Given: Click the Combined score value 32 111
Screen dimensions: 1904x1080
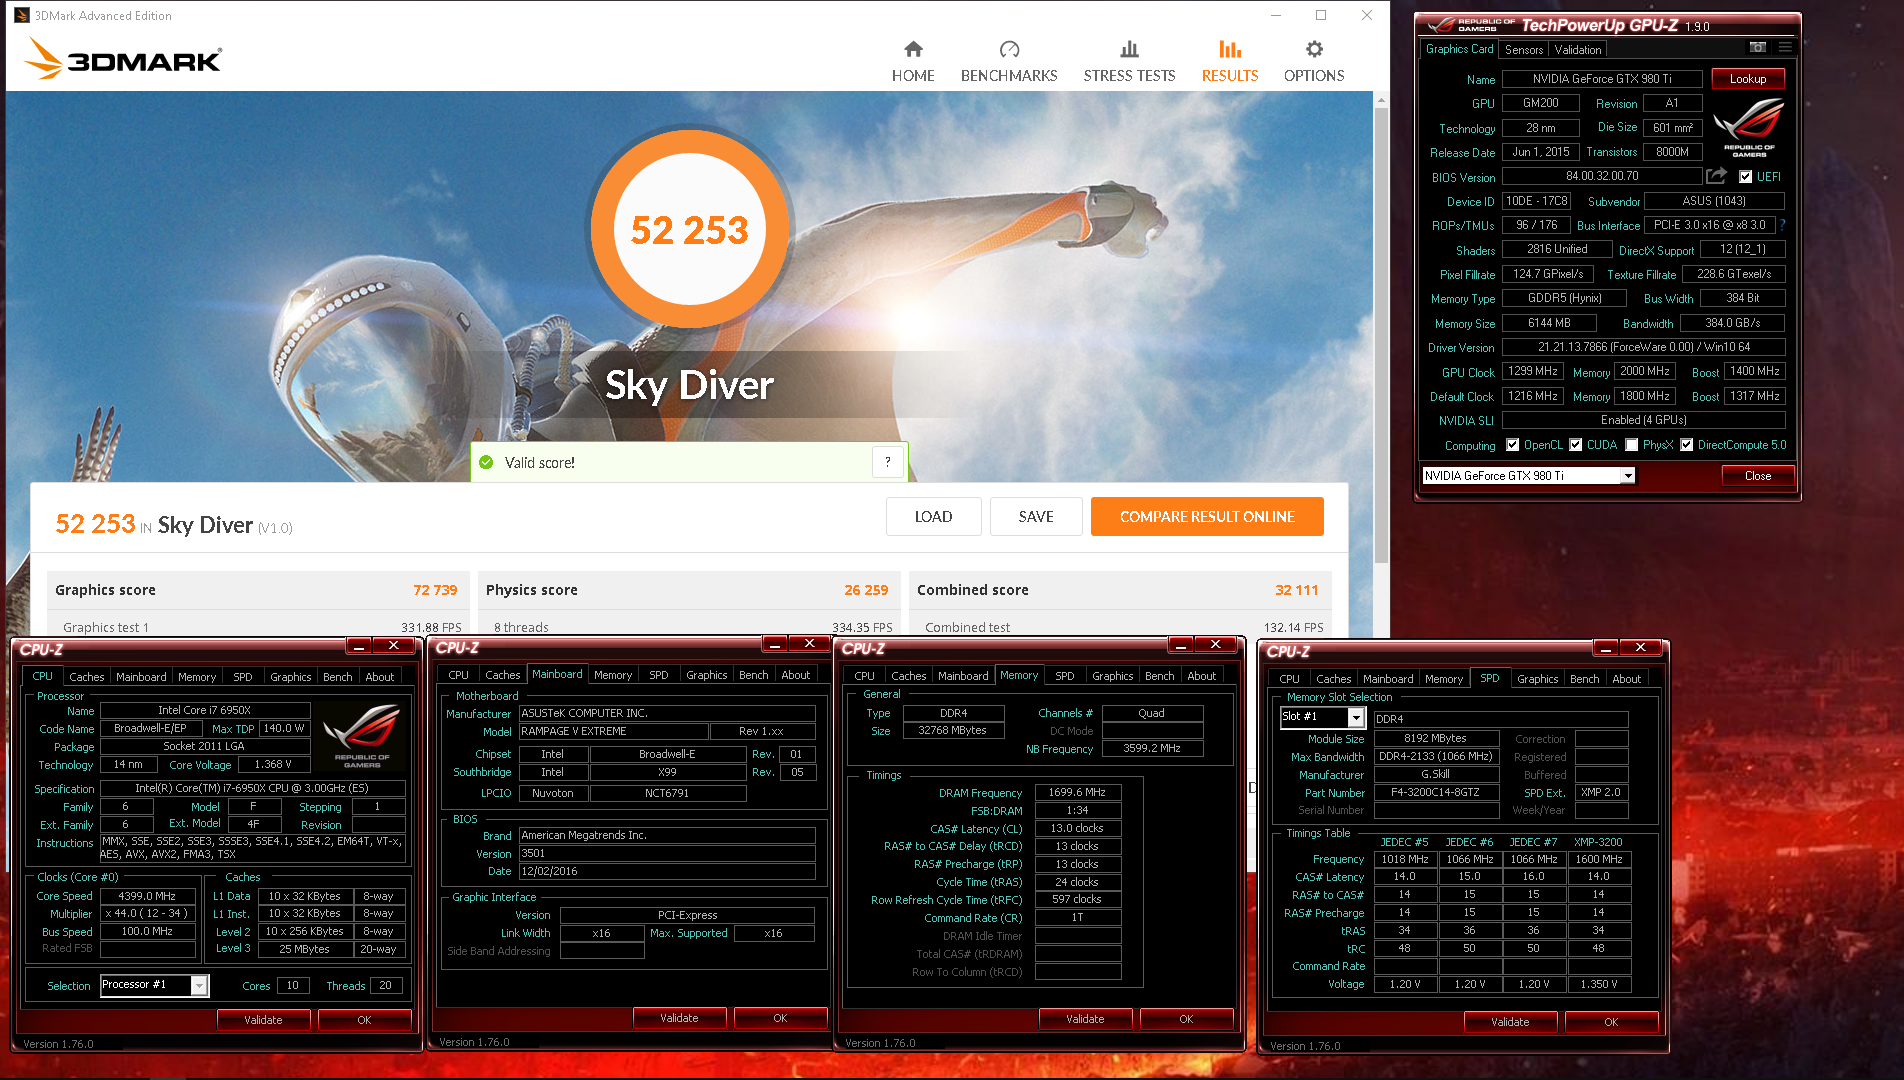Looking at the screenshot, I should coord(1297,590).
